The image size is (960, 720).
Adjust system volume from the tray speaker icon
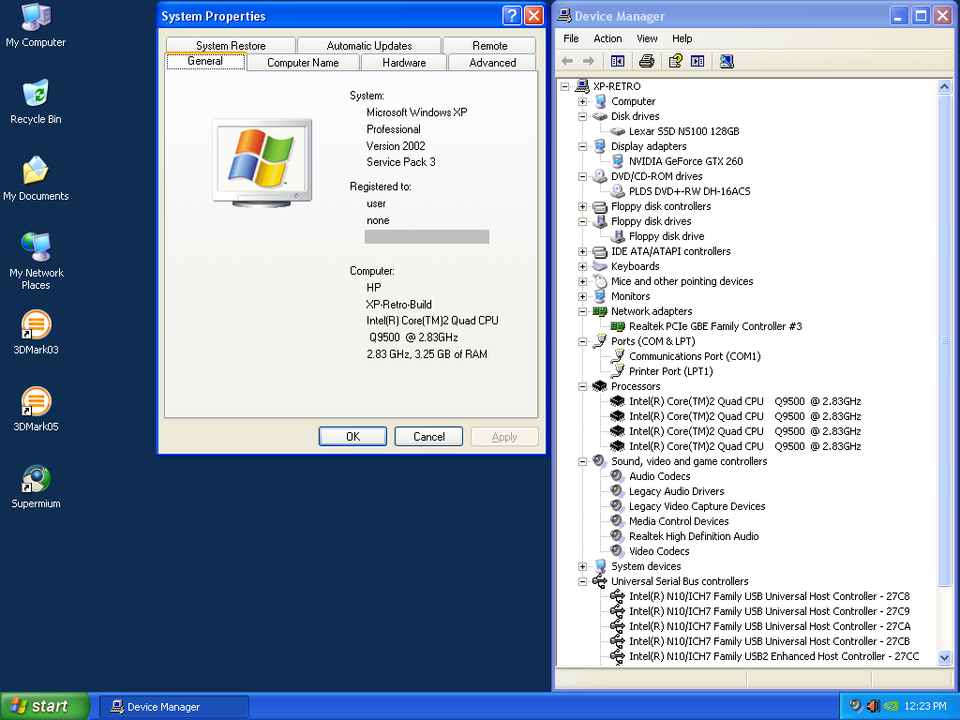[871, 706]
